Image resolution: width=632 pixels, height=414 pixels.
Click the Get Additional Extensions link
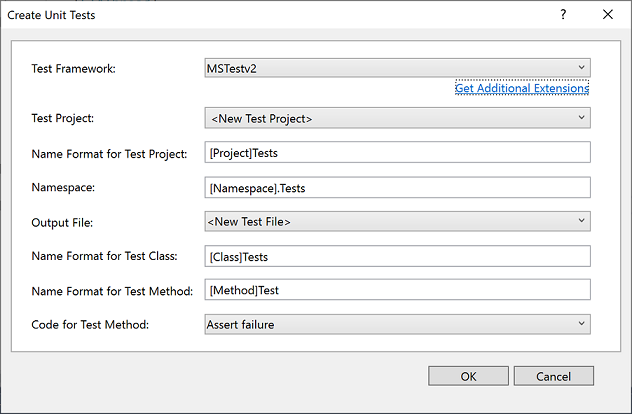pos(522,88)
